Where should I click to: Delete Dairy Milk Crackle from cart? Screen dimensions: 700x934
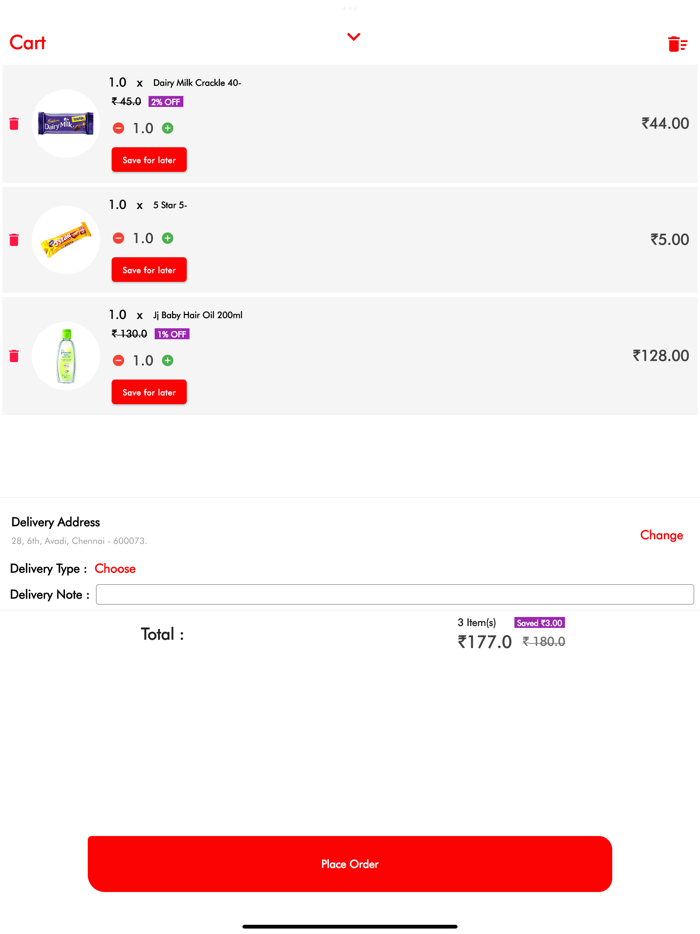(x=14, y=123)
